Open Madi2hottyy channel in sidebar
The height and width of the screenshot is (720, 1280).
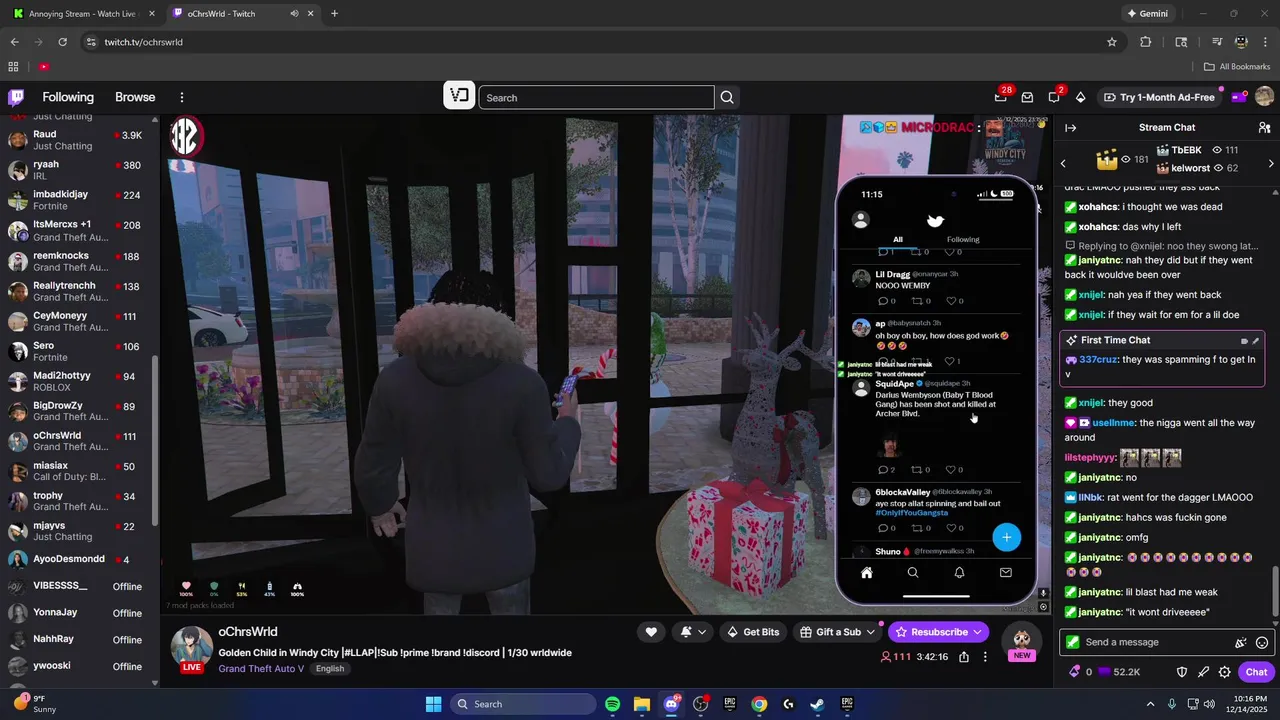(80, 381)
